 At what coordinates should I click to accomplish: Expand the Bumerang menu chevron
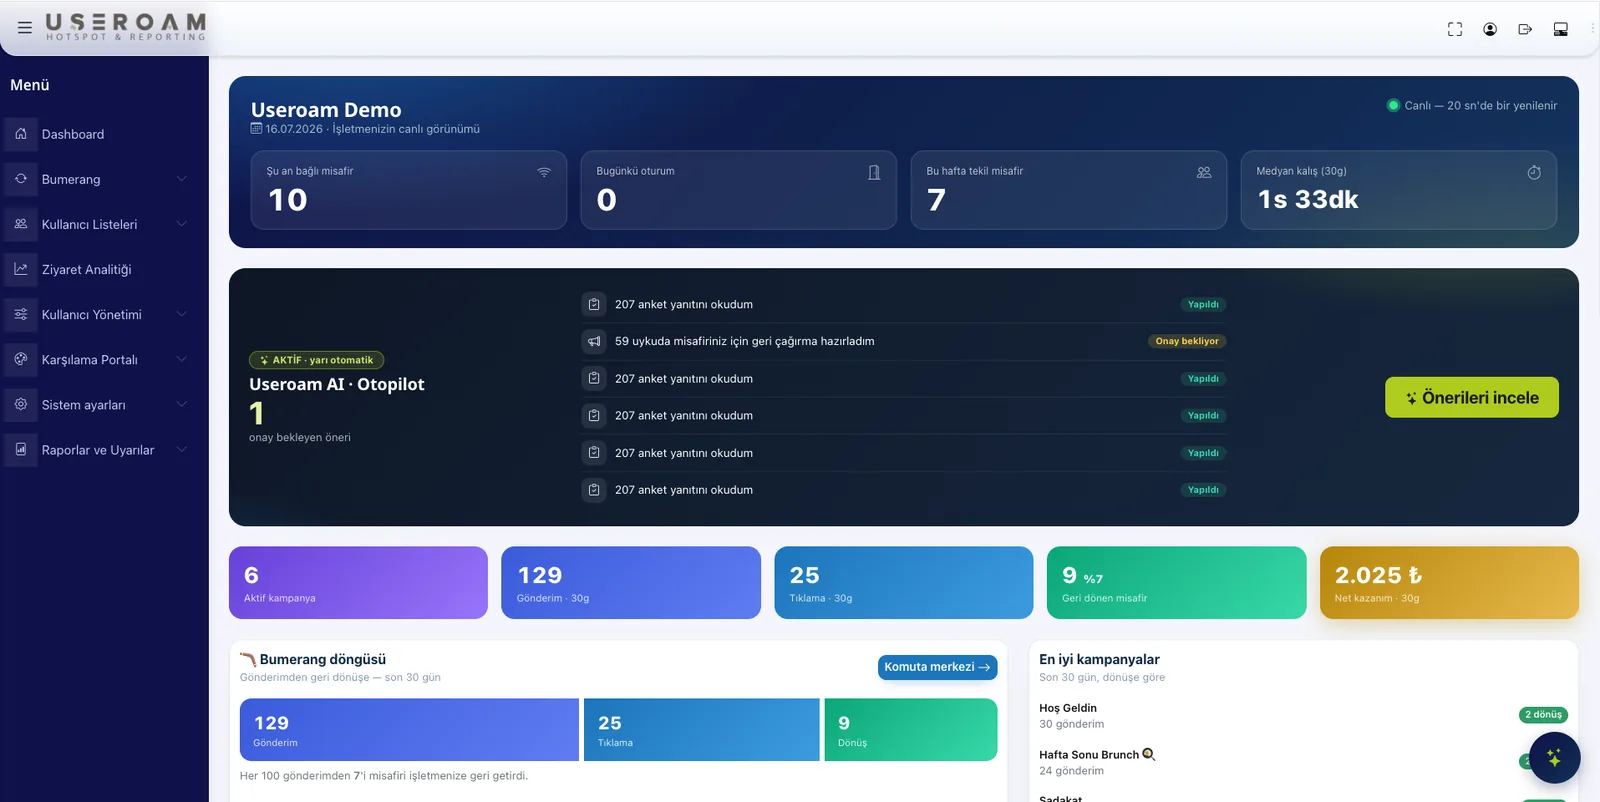(182, 179)
